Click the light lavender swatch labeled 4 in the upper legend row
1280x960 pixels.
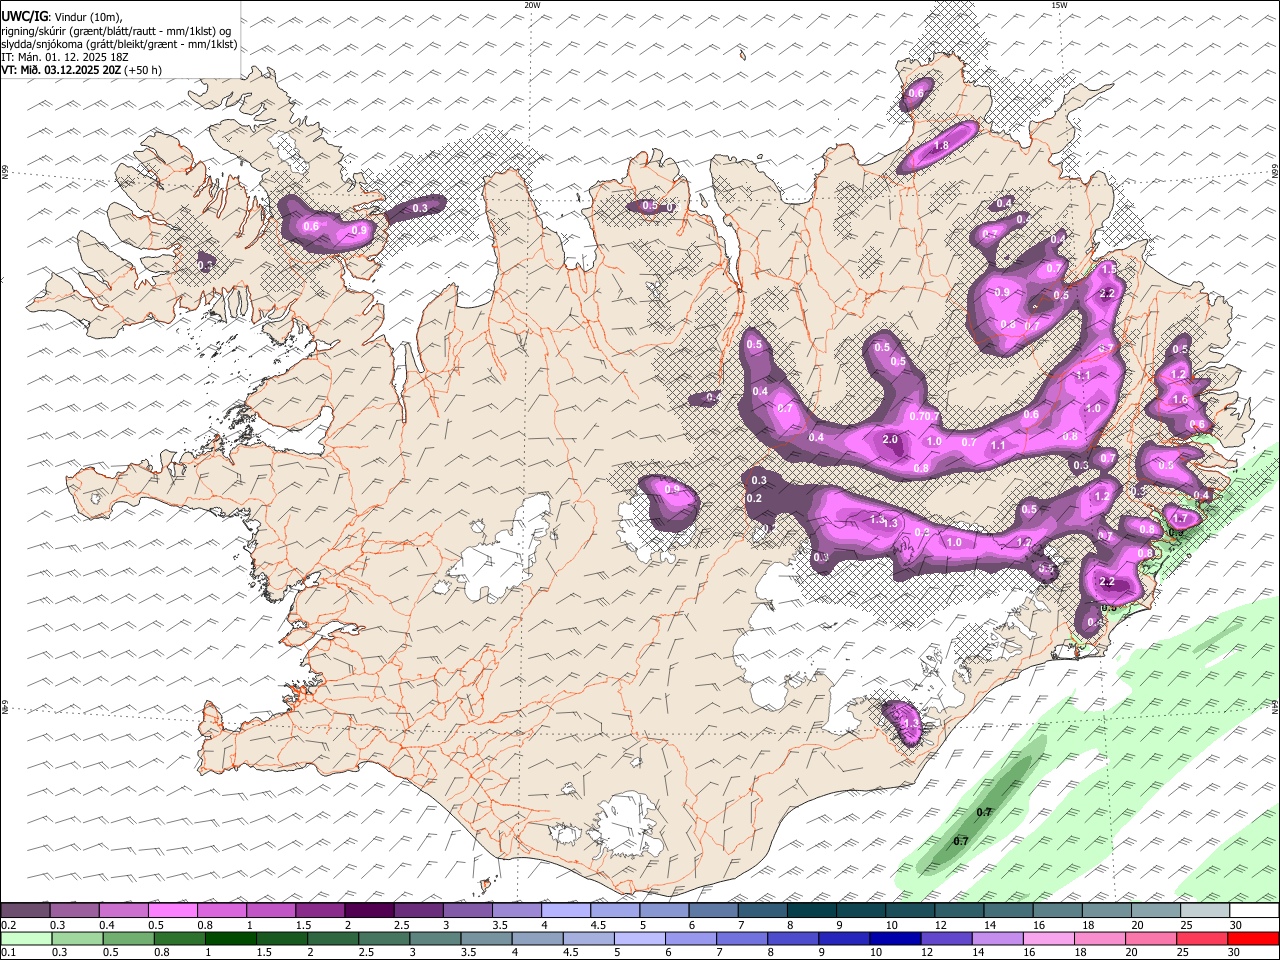566,910
